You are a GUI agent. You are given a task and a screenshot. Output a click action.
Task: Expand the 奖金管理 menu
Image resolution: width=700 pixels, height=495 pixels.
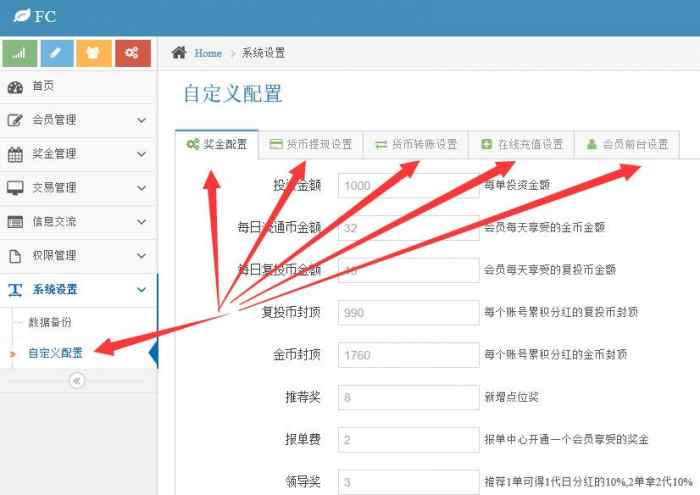(x=78, y=154)
